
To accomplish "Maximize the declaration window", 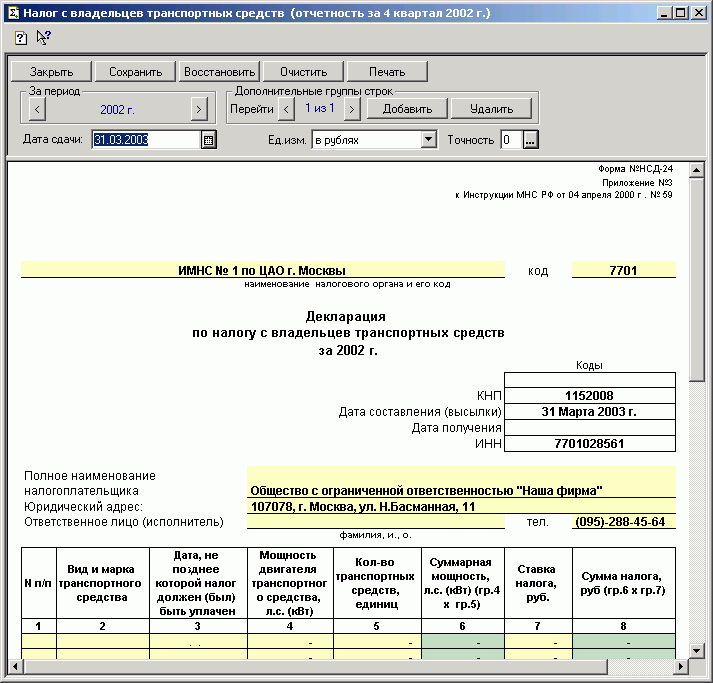I will pos(680,13).
